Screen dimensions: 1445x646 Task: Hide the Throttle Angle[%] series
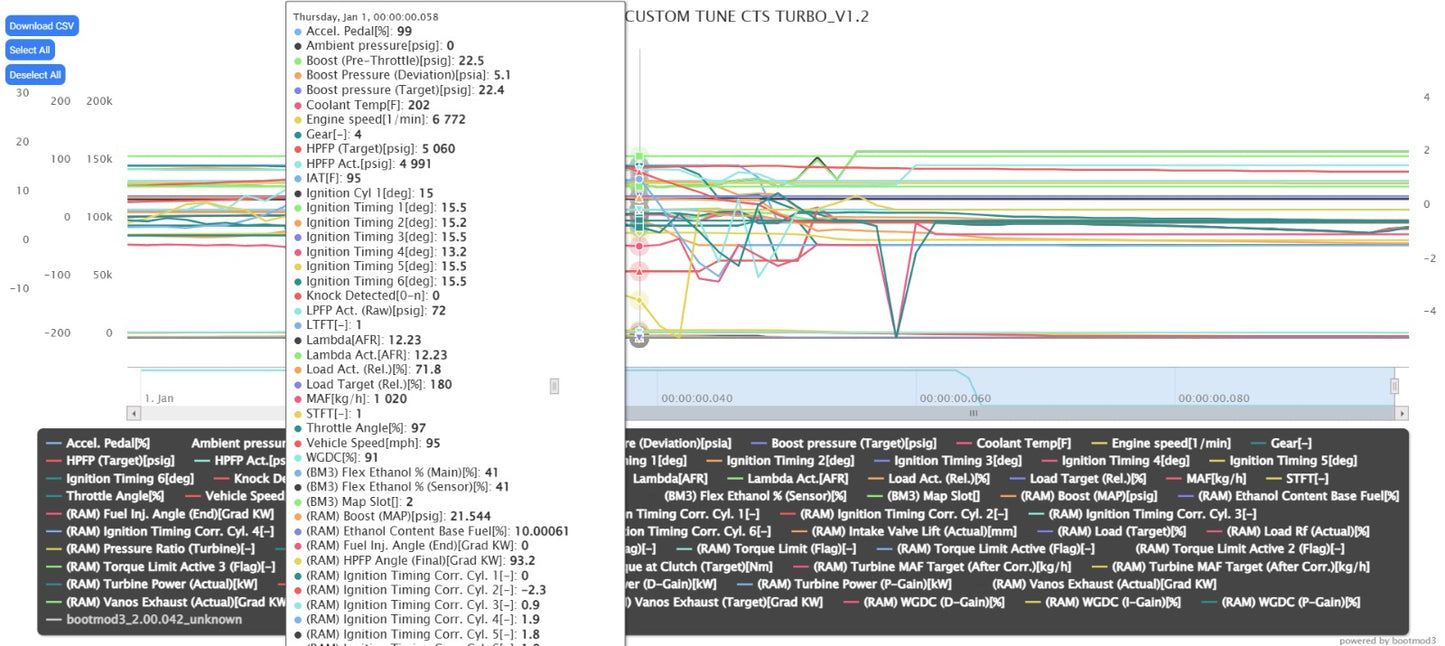pos(115,496)
